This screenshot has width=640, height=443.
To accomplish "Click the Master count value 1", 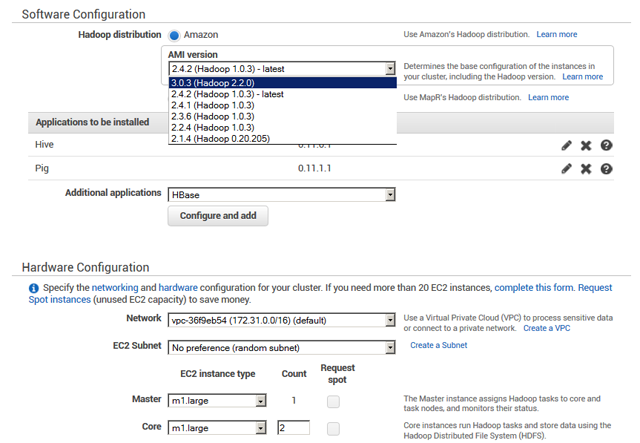I will [x=293, y=401].
